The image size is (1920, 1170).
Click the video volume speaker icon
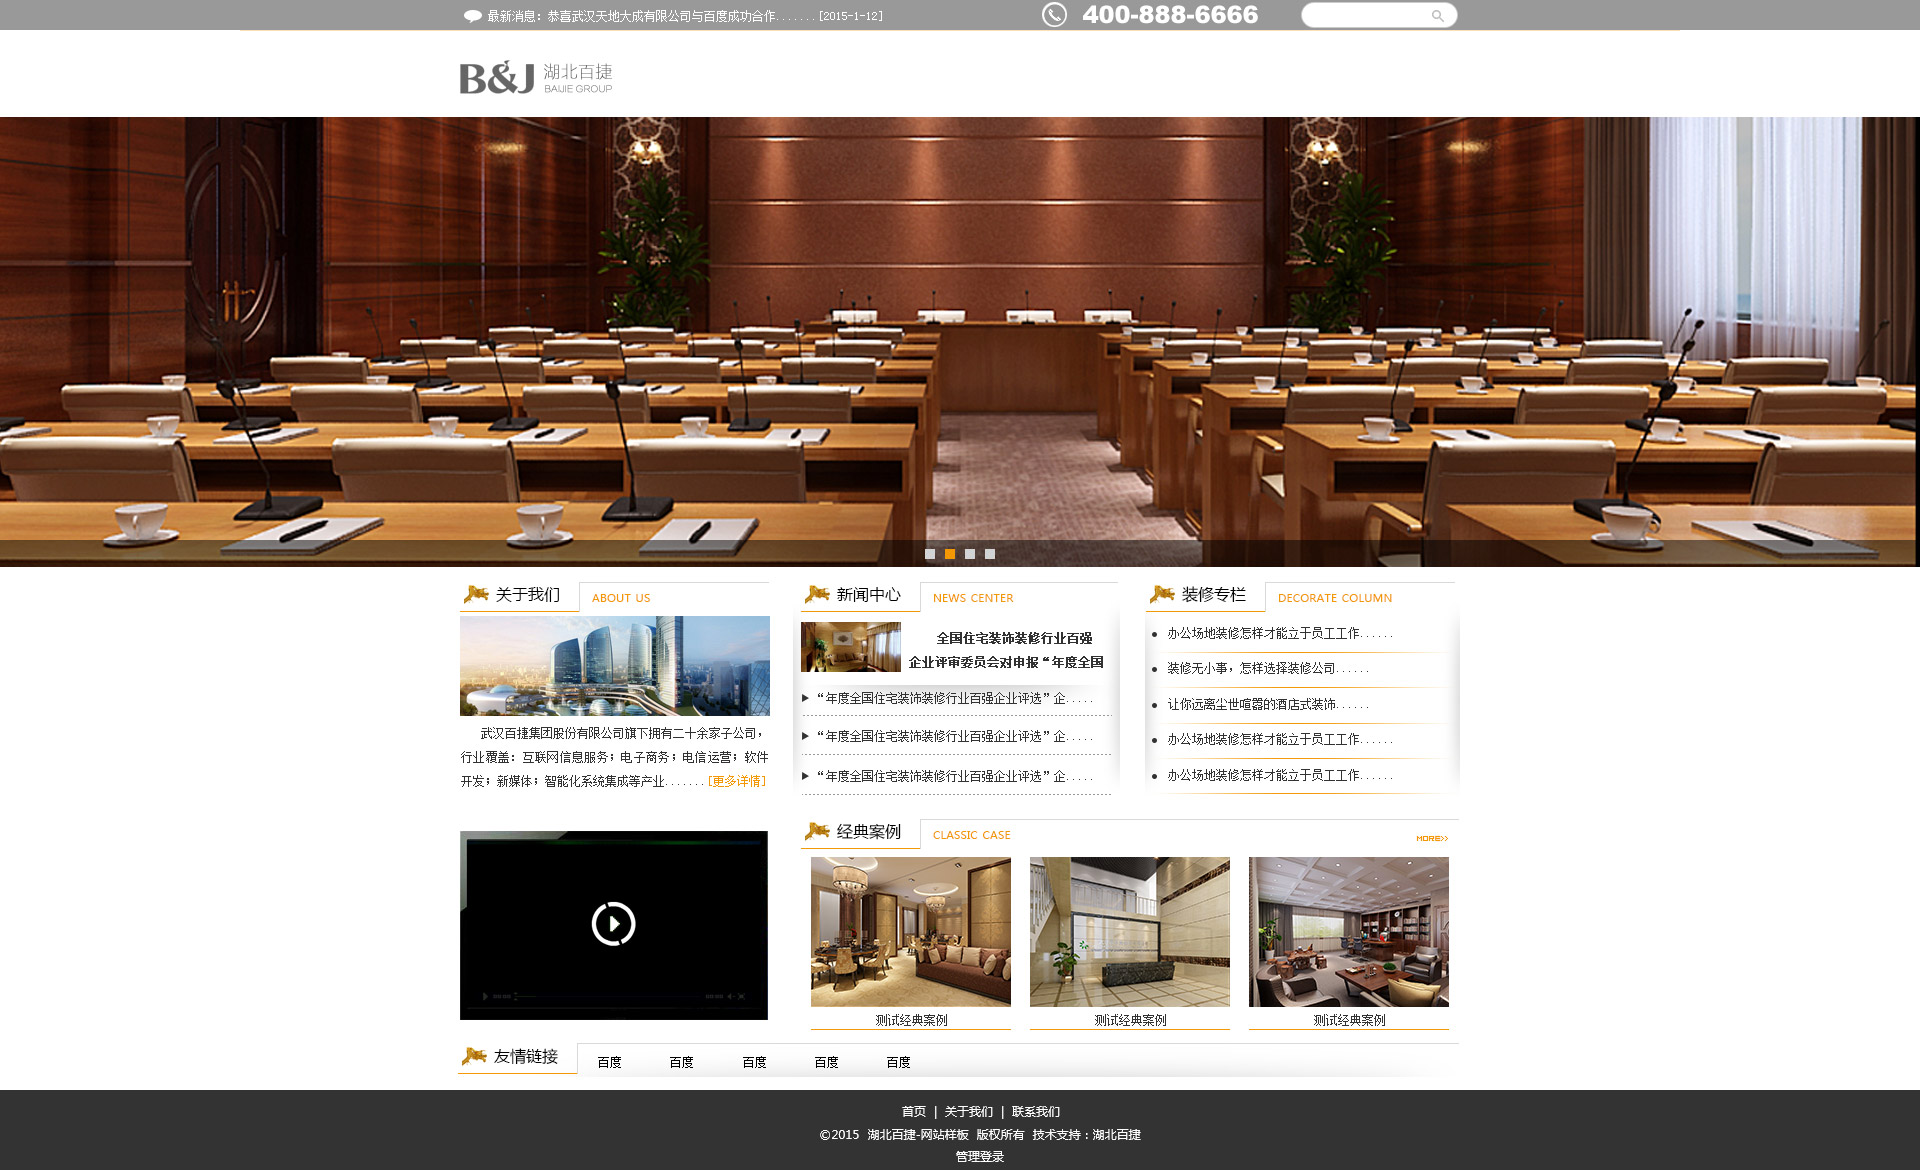pos(730,996)
